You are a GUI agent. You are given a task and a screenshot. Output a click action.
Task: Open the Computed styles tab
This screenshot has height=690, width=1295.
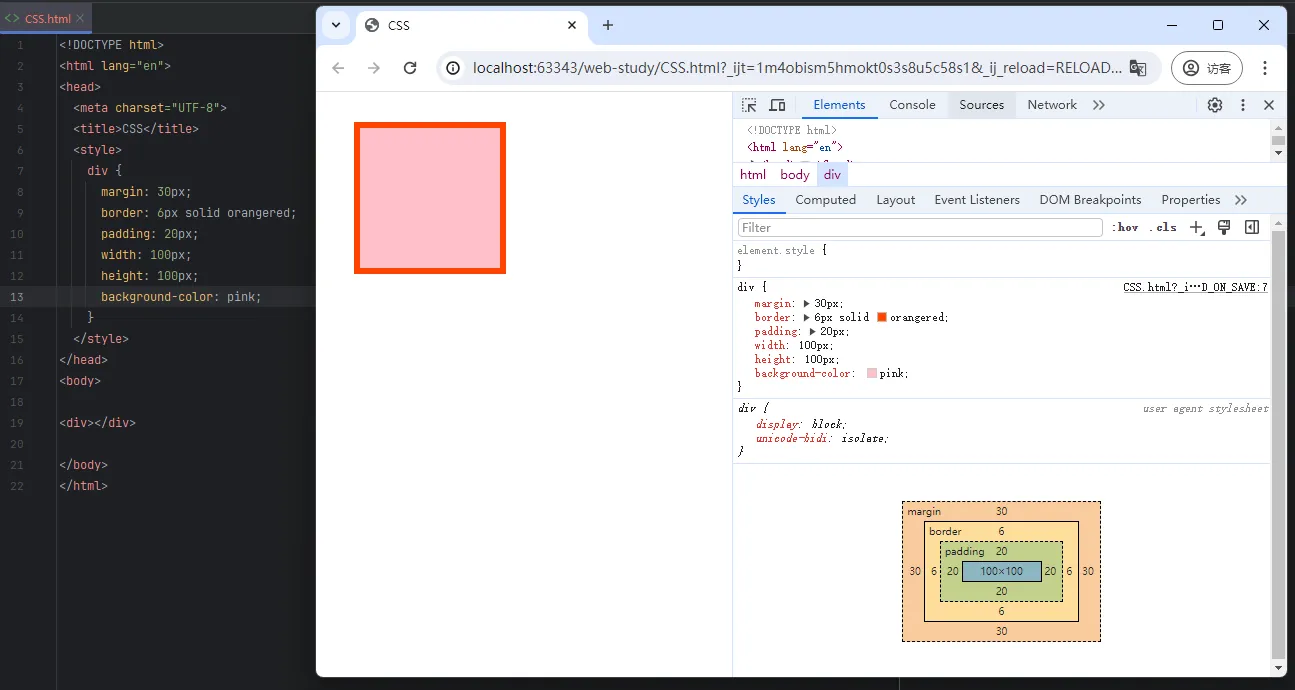[825, 200]
